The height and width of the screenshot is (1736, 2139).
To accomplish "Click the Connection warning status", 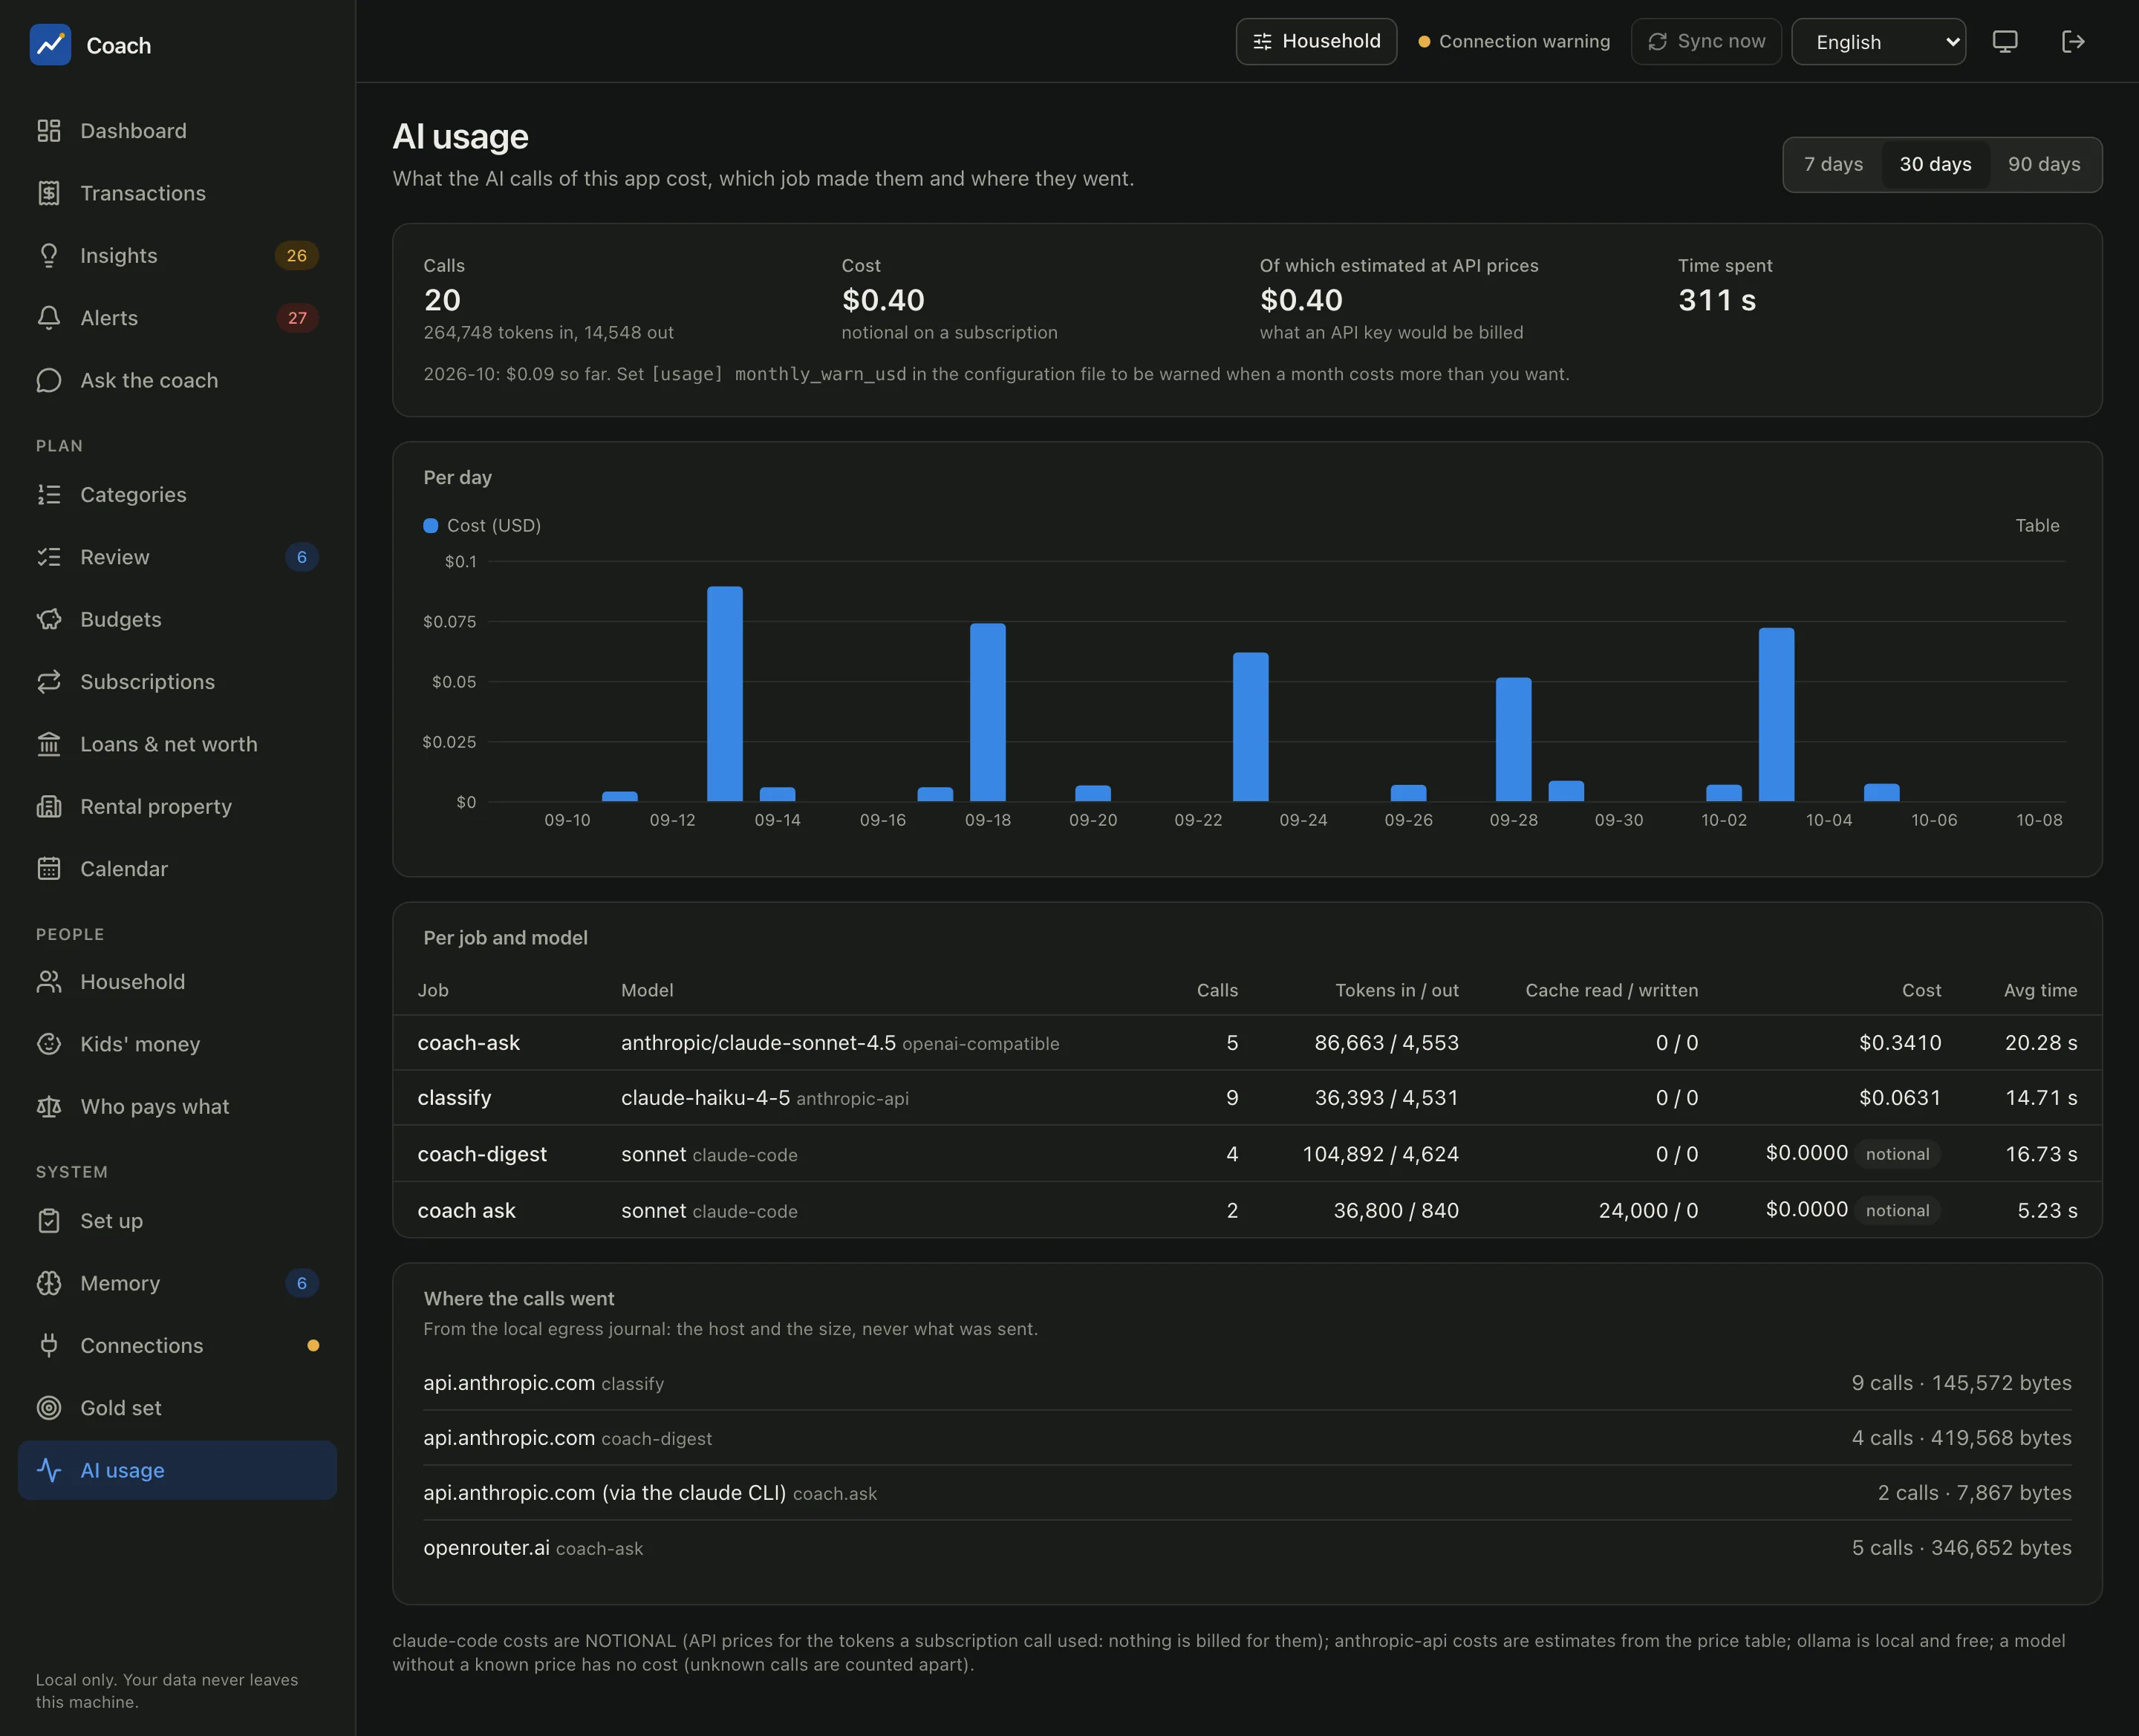I will pos(1514,41).
